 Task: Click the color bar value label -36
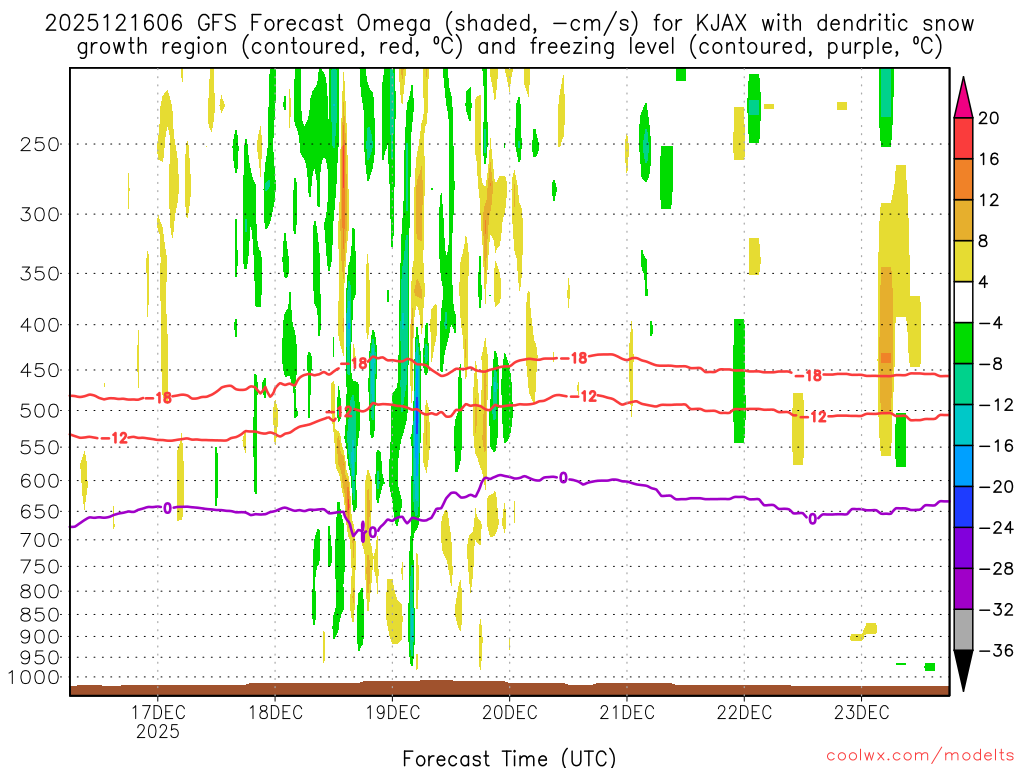pos(996,650)
